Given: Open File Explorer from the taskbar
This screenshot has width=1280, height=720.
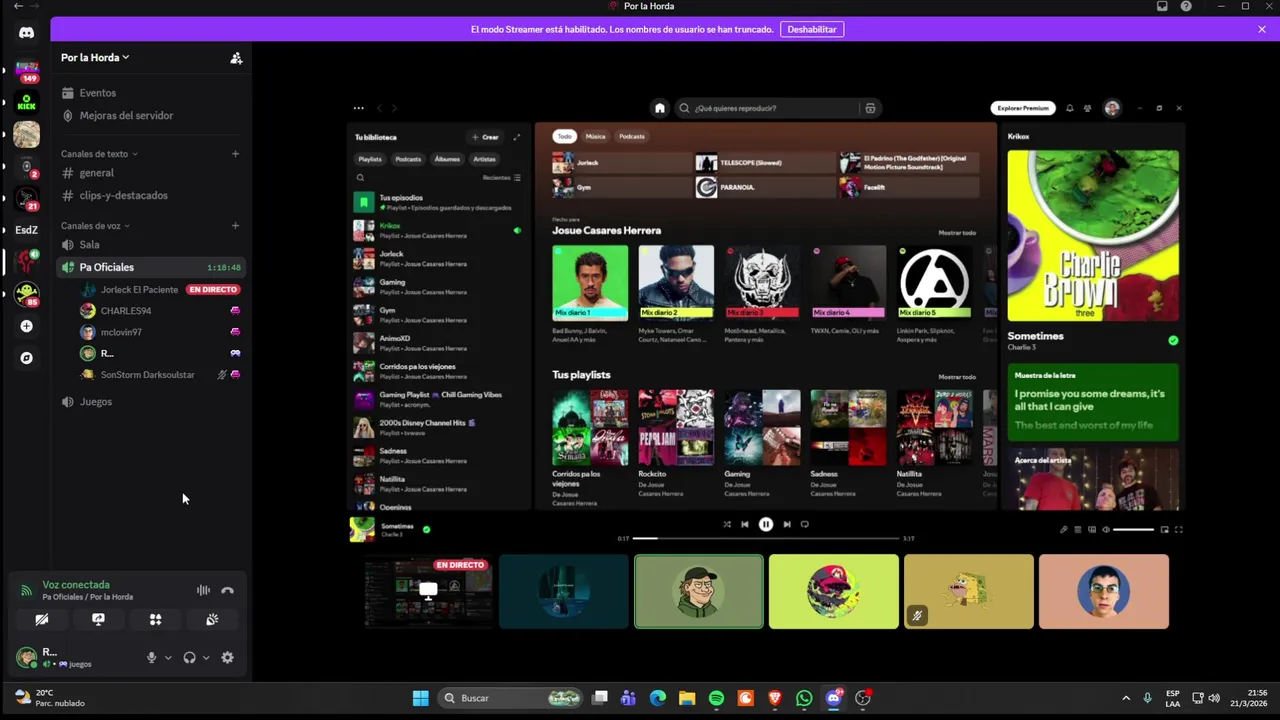Looking at the screenshot, I should pyautogui.click(x=687, y=698).
